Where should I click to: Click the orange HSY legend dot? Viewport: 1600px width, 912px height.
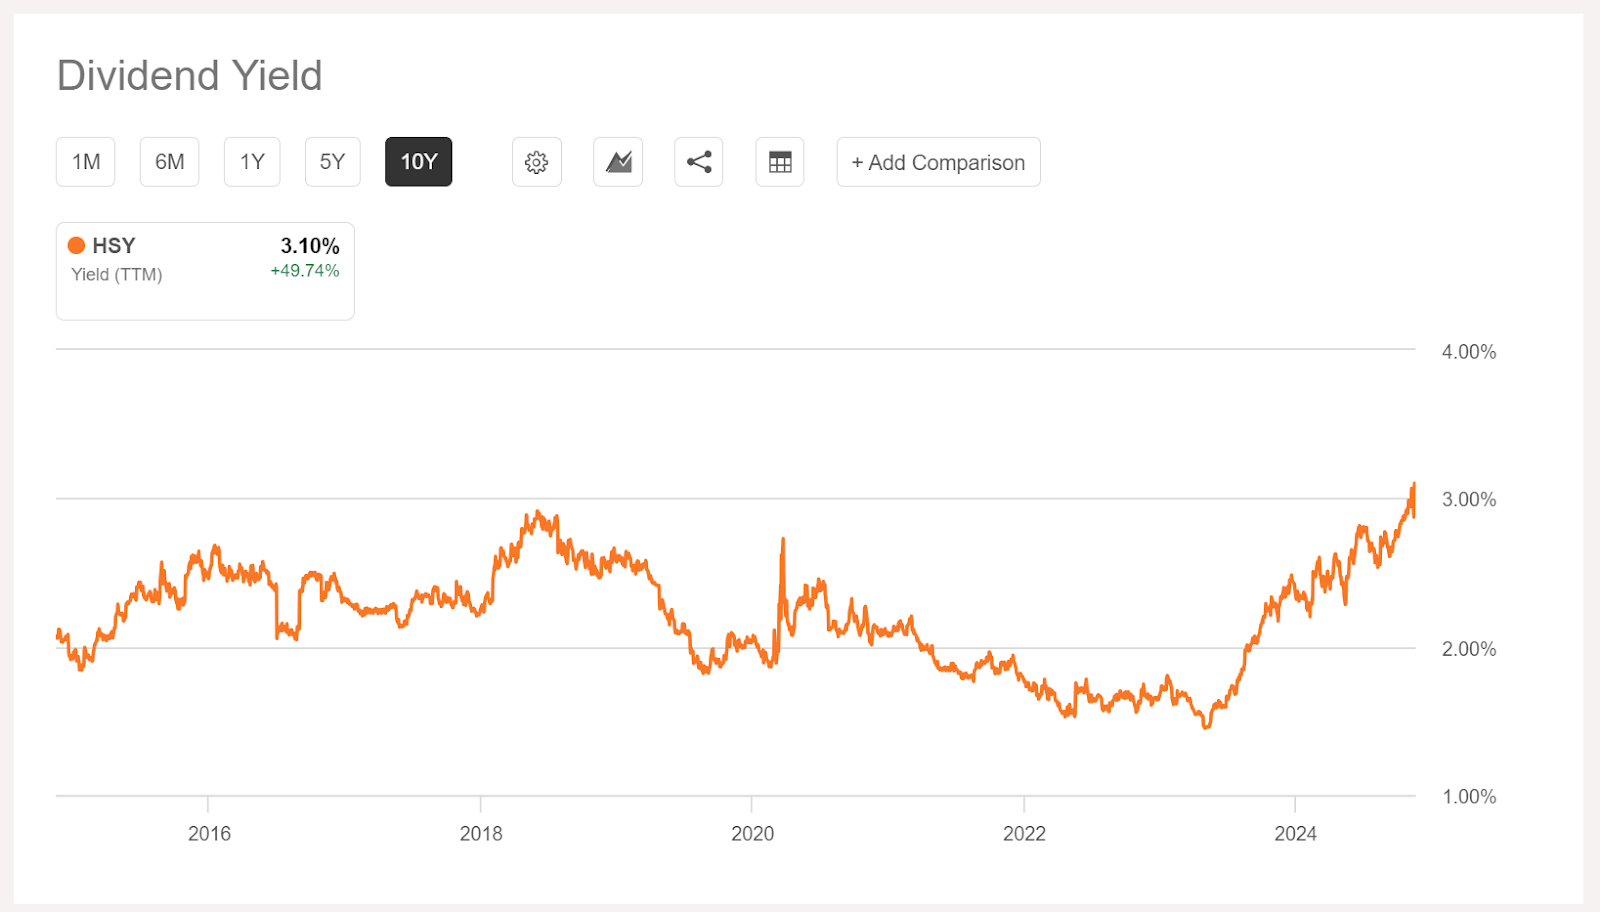pos(77,245)
